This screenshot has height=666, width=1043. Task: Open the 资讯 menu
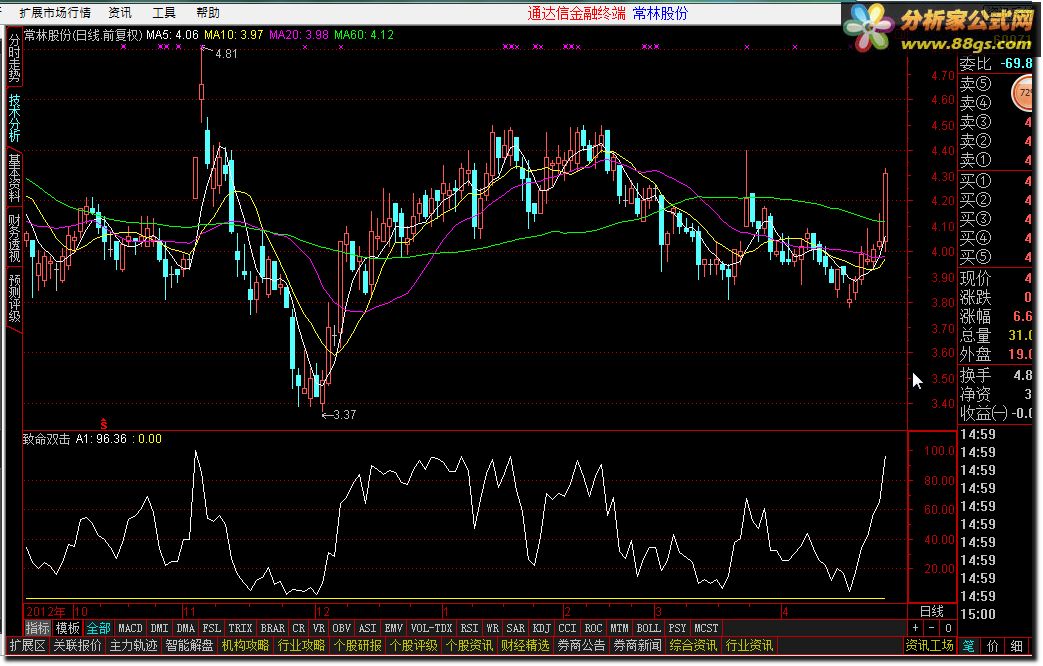(120, 13)
